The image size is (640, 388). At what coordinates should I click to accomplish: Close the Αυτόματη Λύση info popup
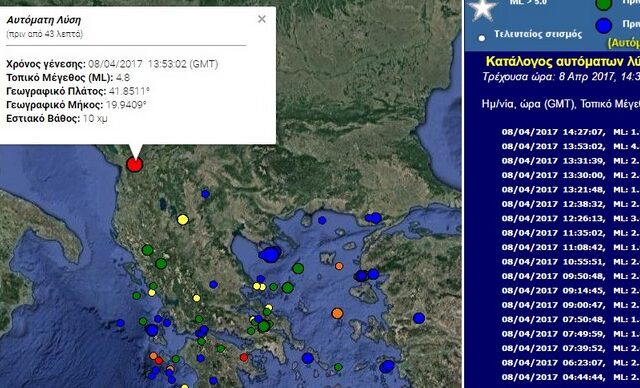[x=262, y=19]
